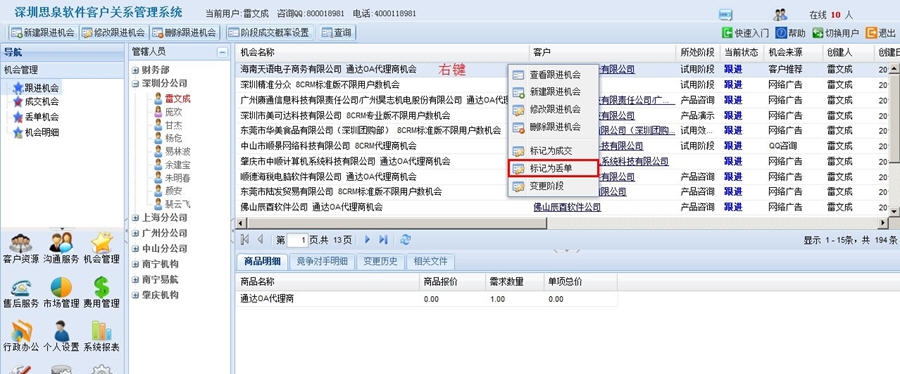Click 修改跟进机会 toolbar button
Image resolution: width=900 pixels, height=374 pixels.
113,33
